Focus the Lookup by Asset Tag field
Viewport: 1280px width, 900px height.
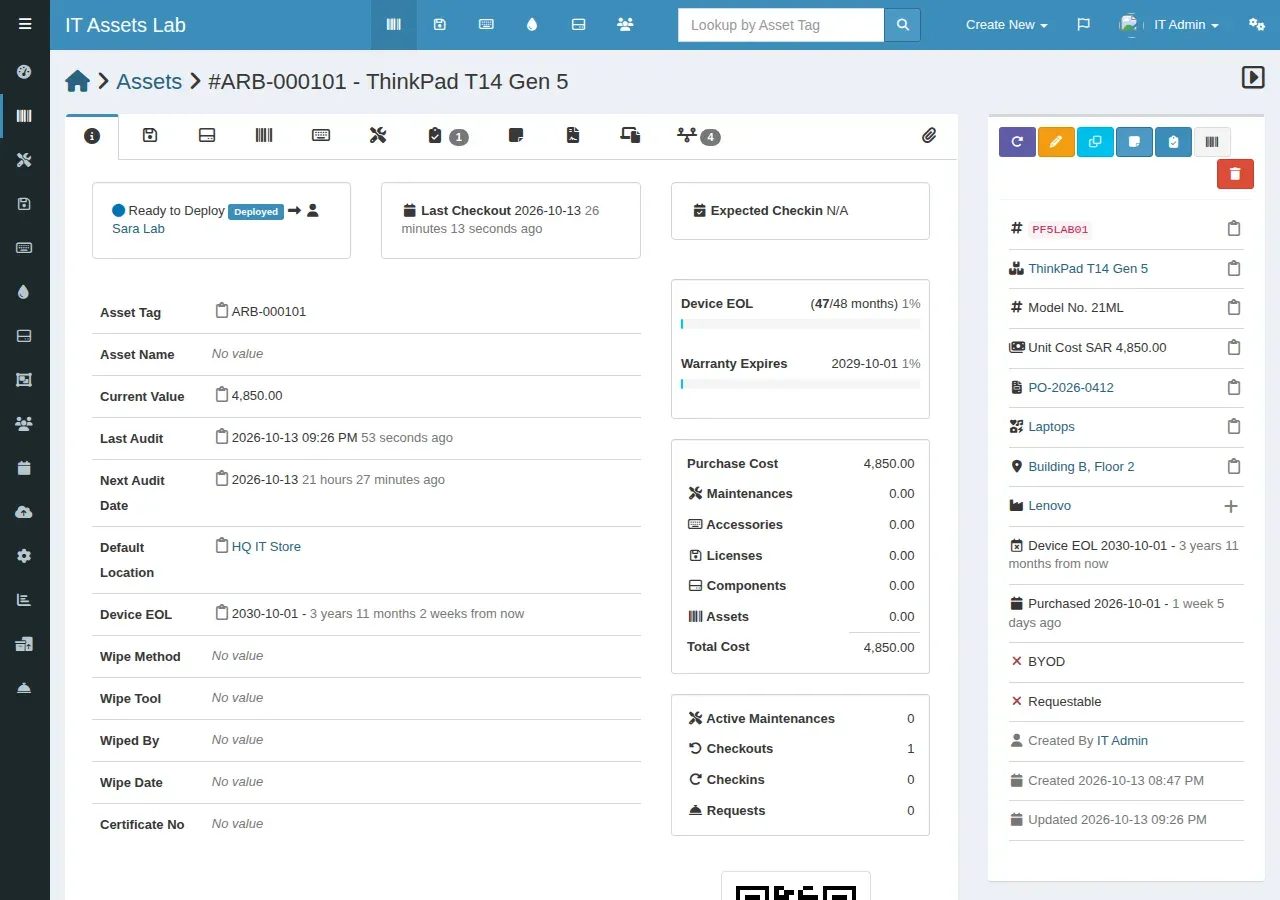[x=781, y=25]
